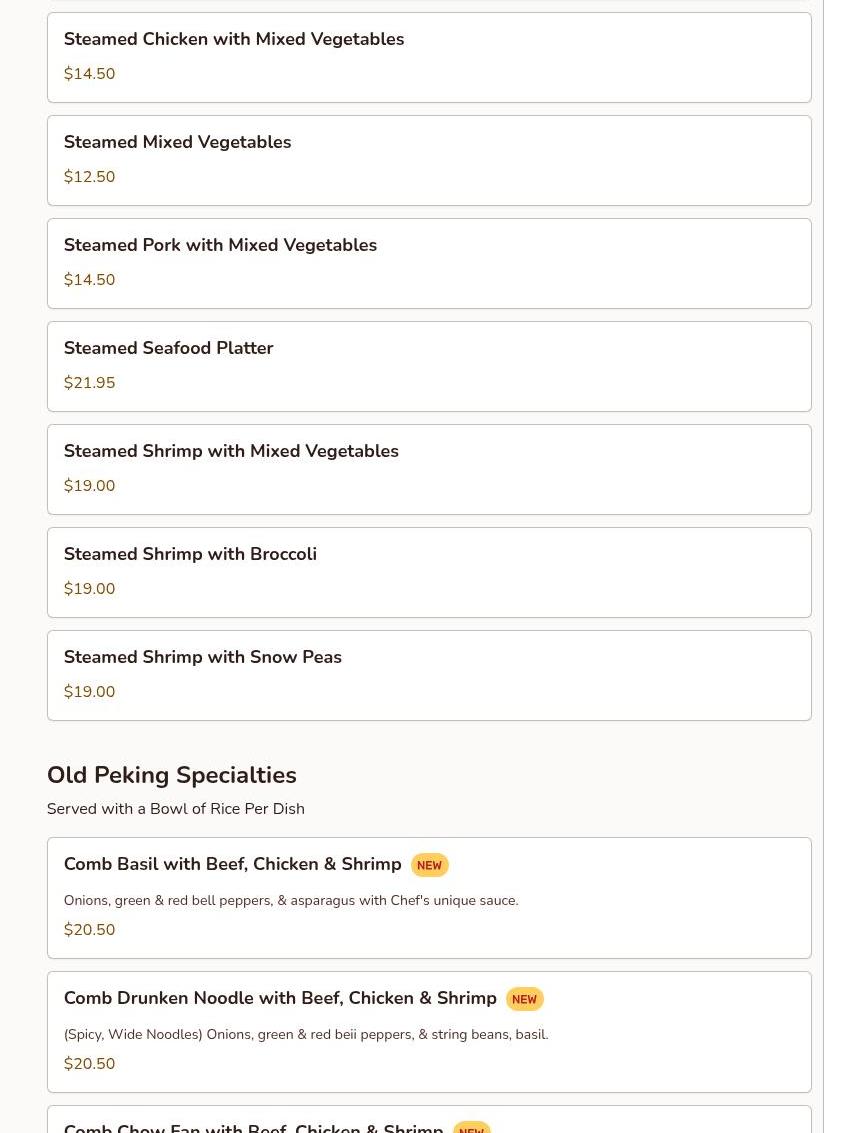Open the Comb Chow Fan item
The image size is (844, 1133).
(x=253, y=1127)
